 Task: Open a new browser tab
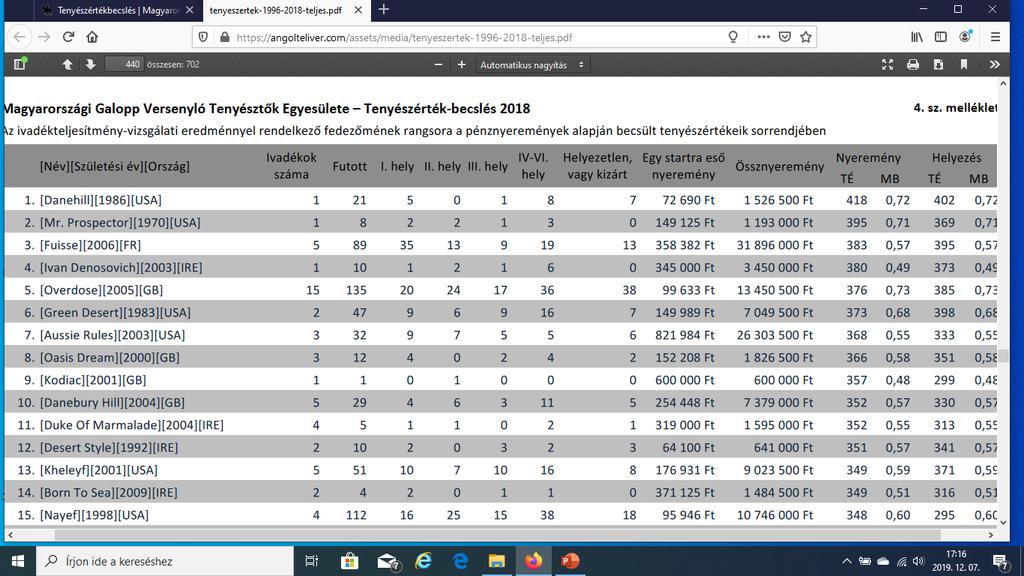(383, 10)
